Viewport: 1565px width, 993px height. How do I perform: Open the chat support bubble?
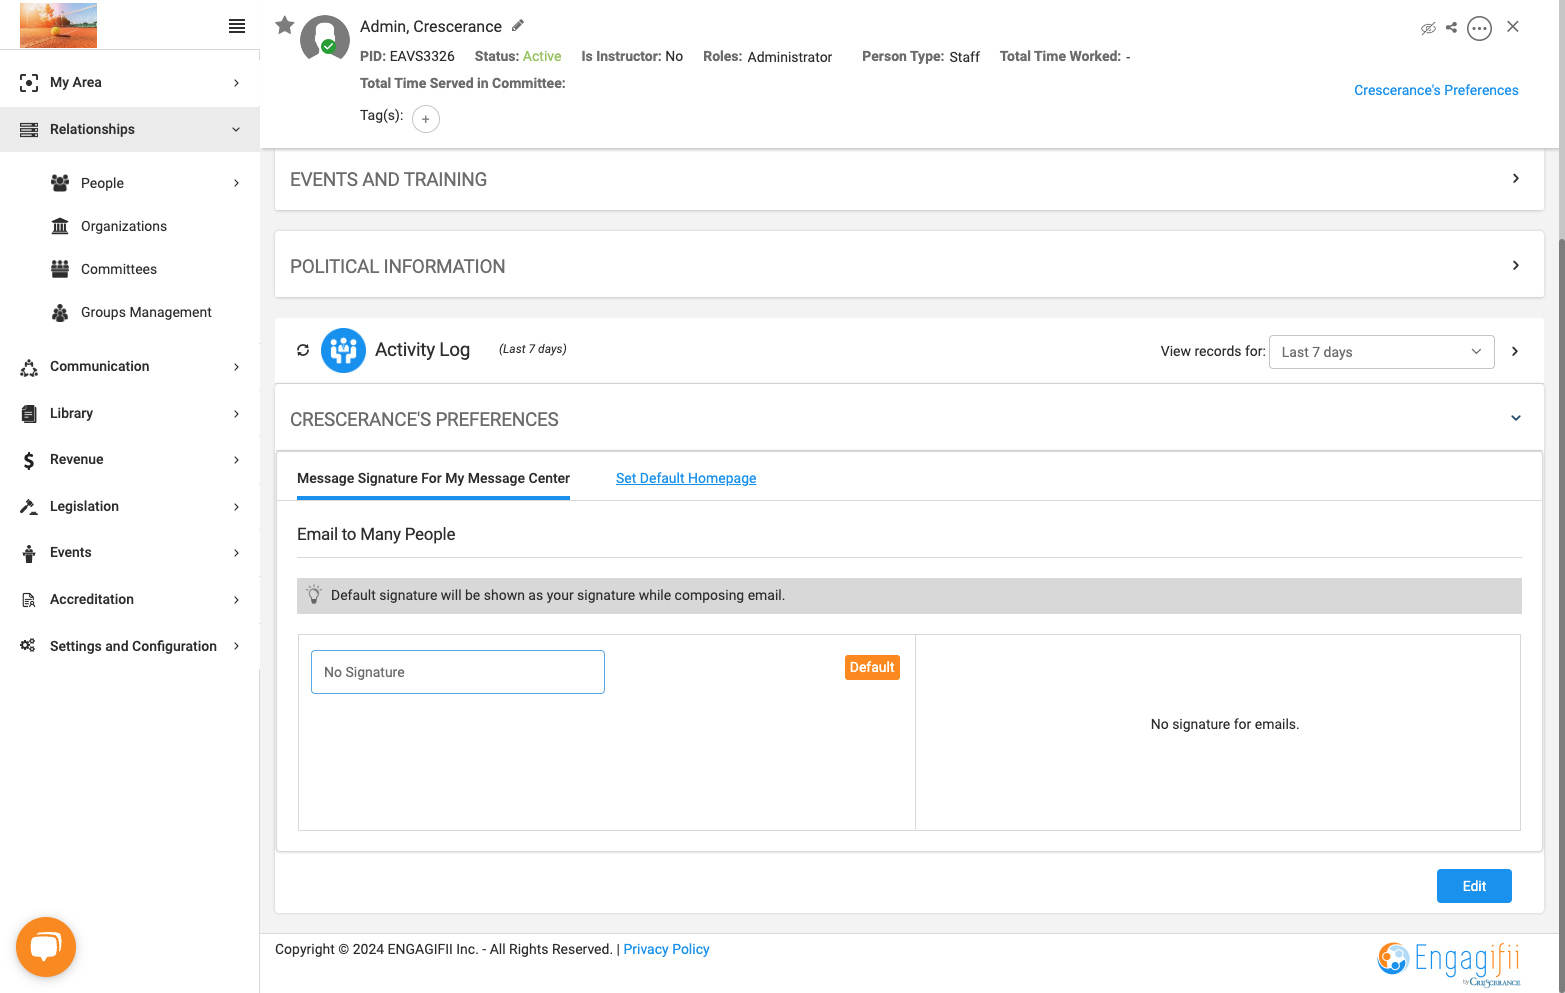pos(46,947)
